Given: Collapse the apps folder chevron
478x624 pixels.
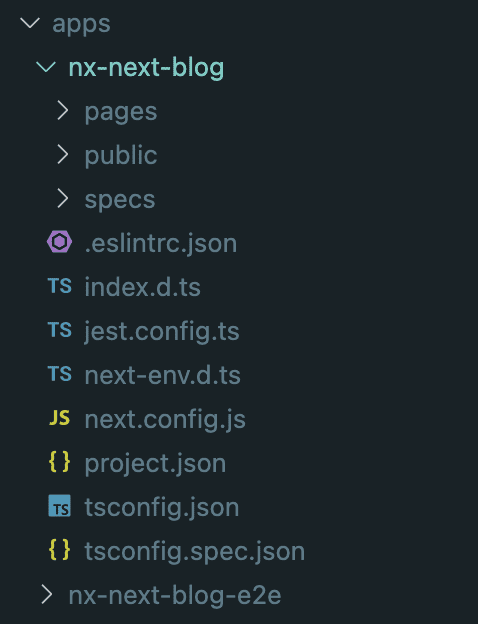Looking at the screenshot, I should click(x=30, y=23).
